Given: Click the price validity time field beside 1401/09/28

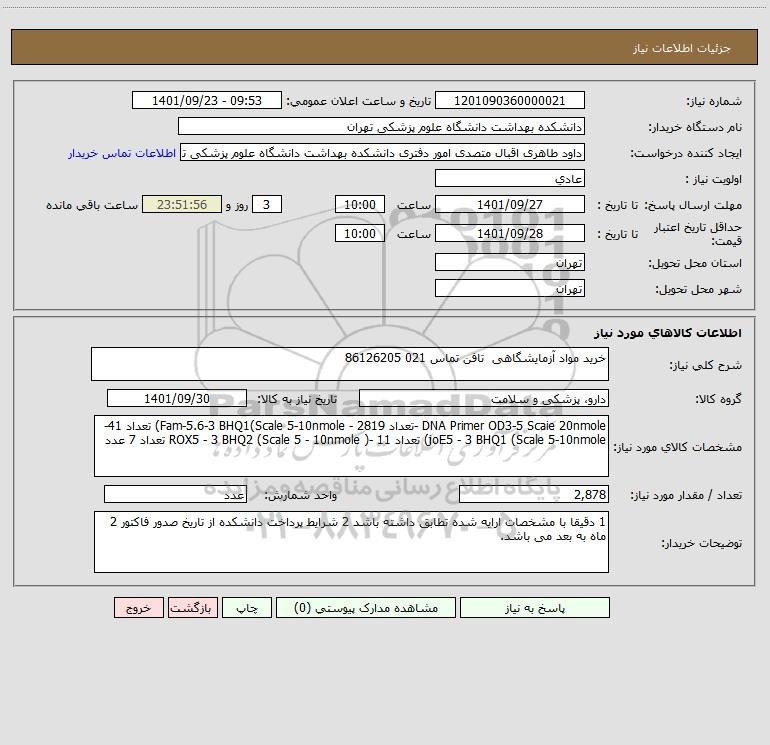Looking at the screenshot, I should tap(359, 233).
